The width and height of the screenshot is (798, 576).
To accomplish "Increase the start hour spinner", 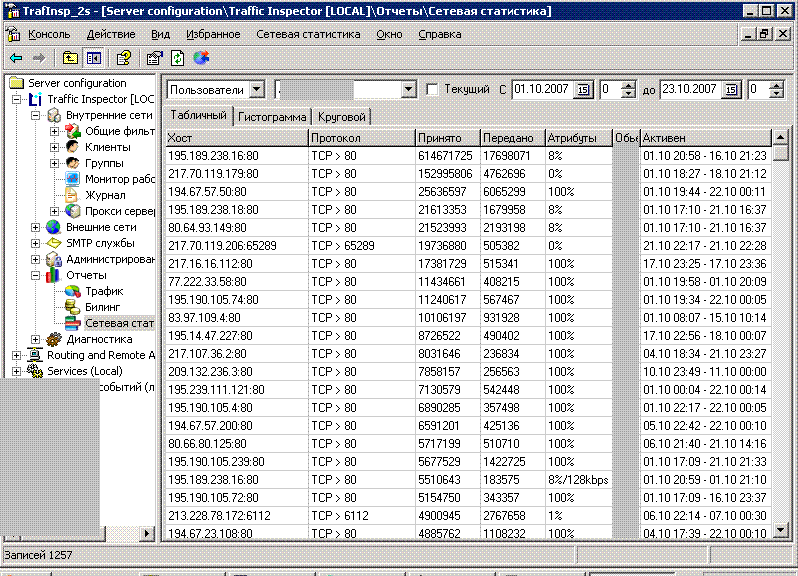I will pyautogui.click(x=629, y=86).
